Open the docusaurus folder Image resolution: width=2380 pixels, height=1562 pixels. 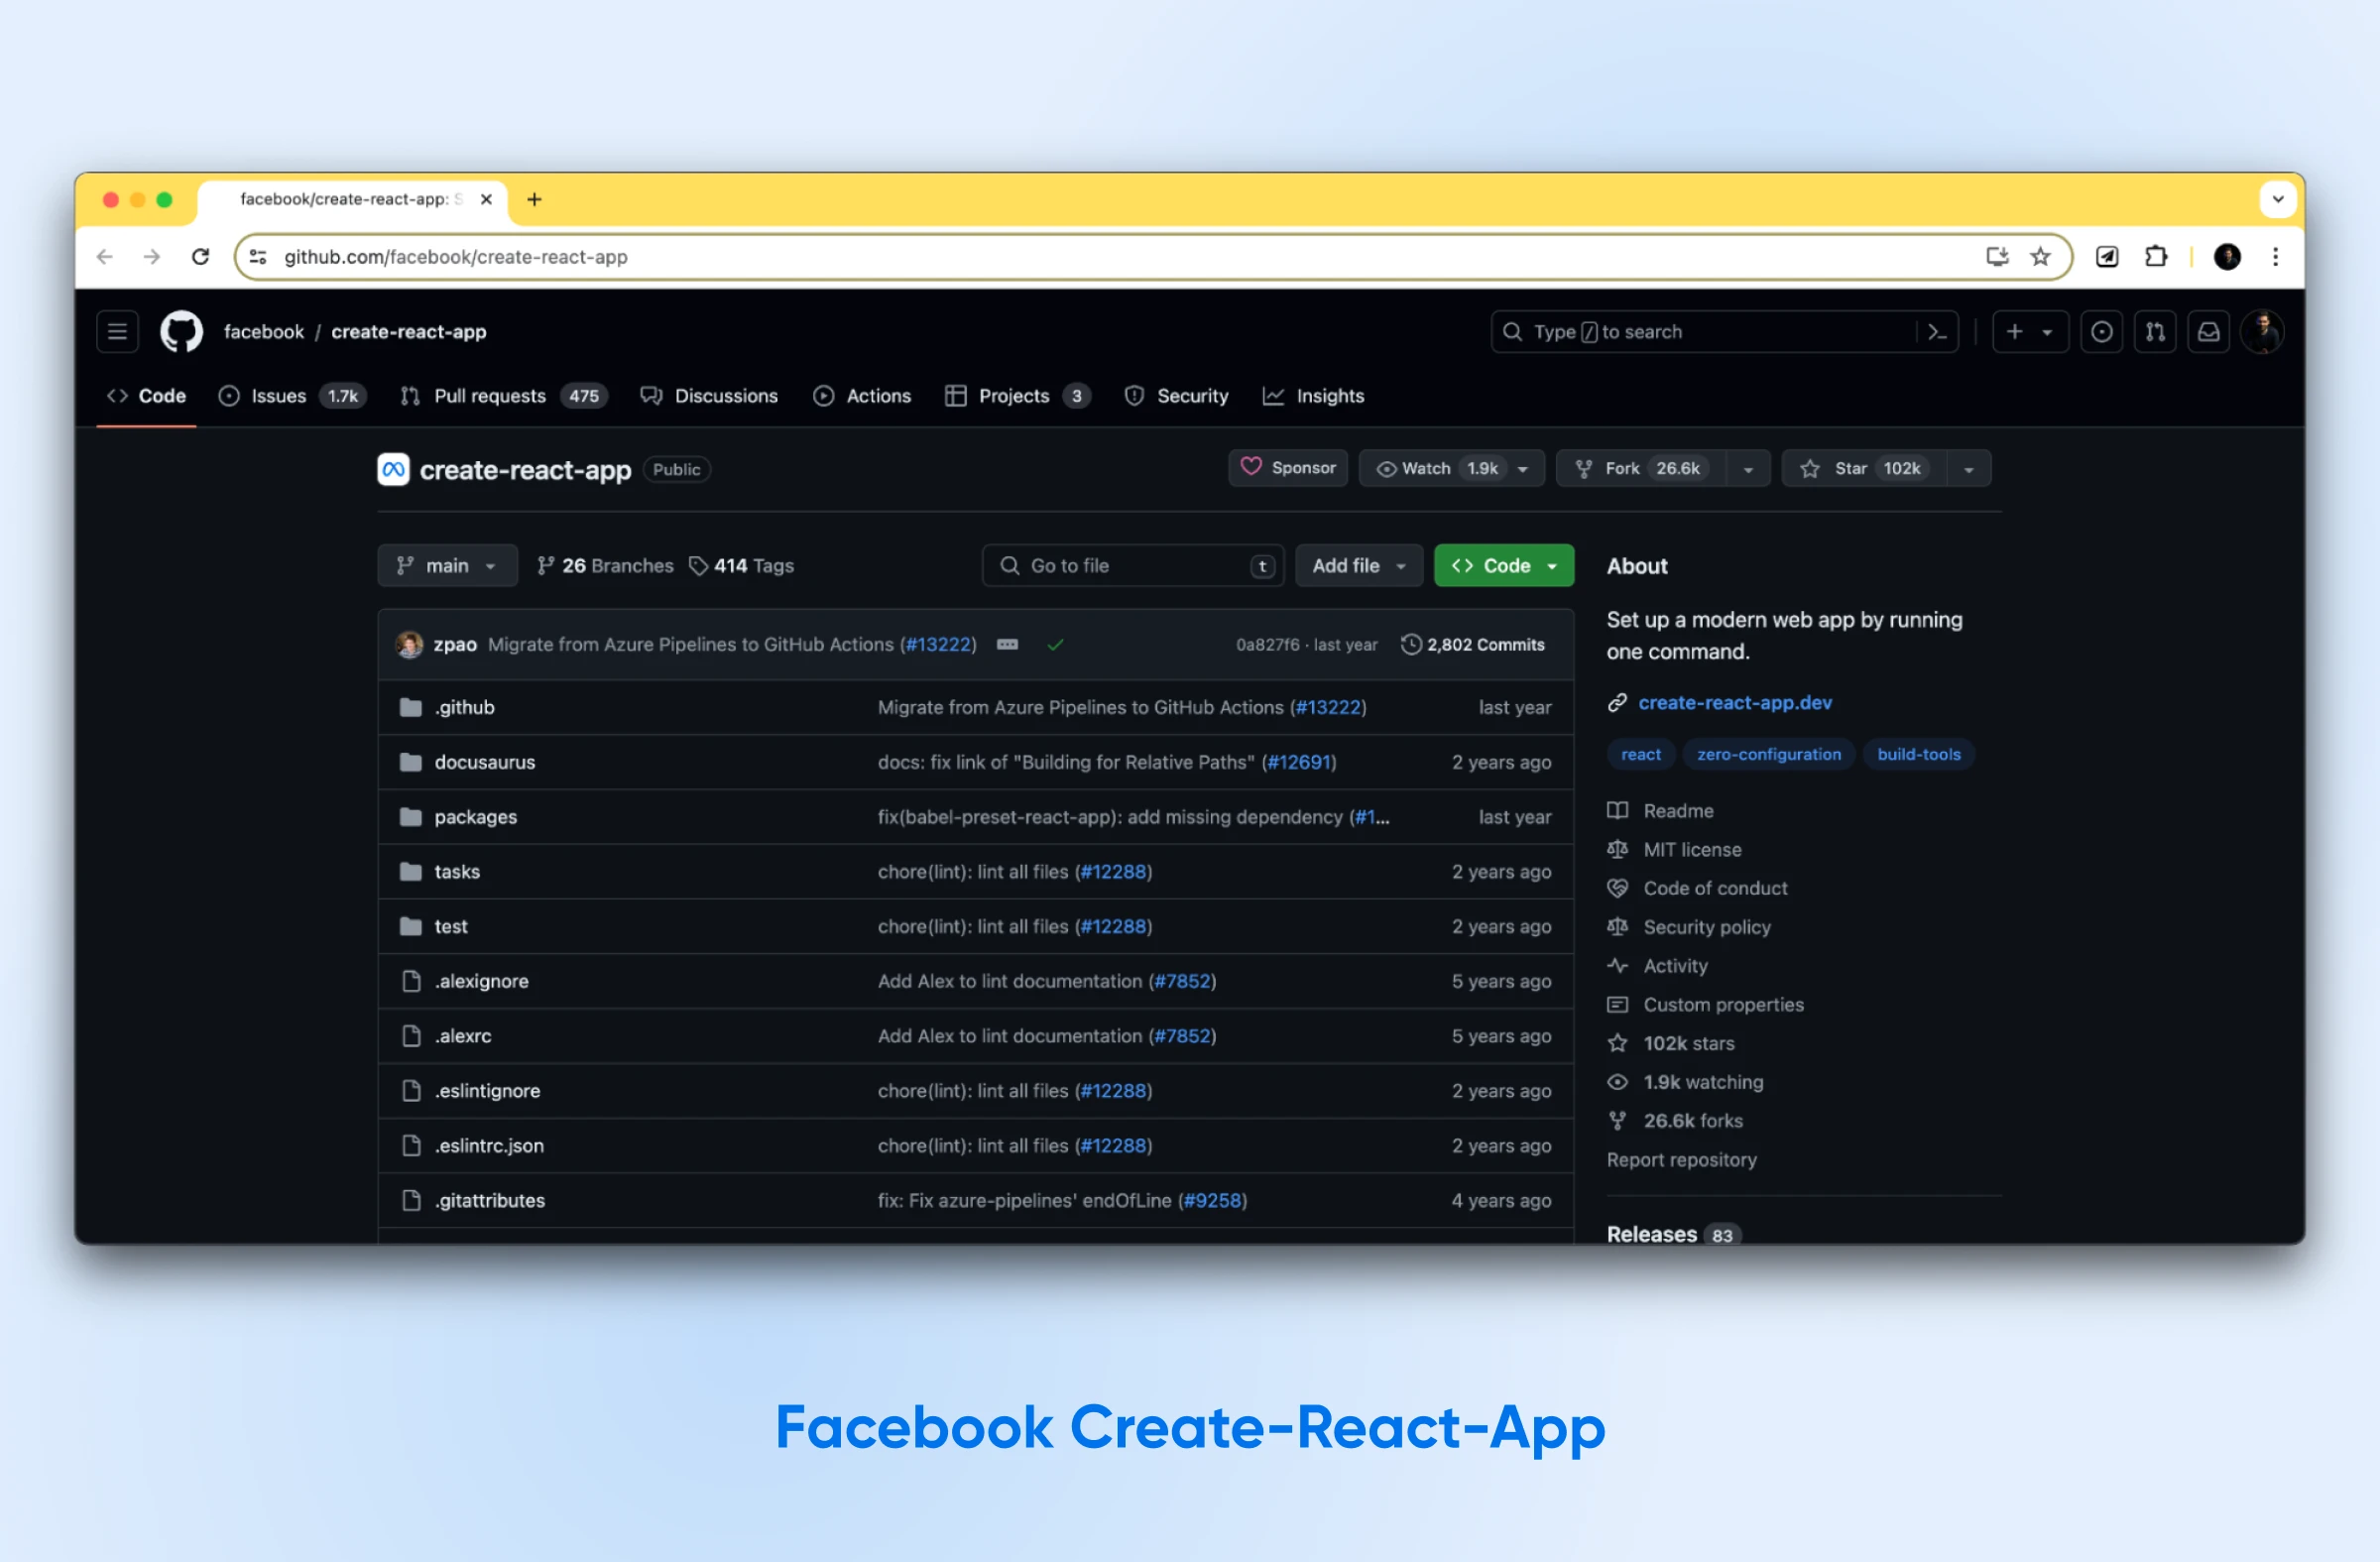(484, 763)
